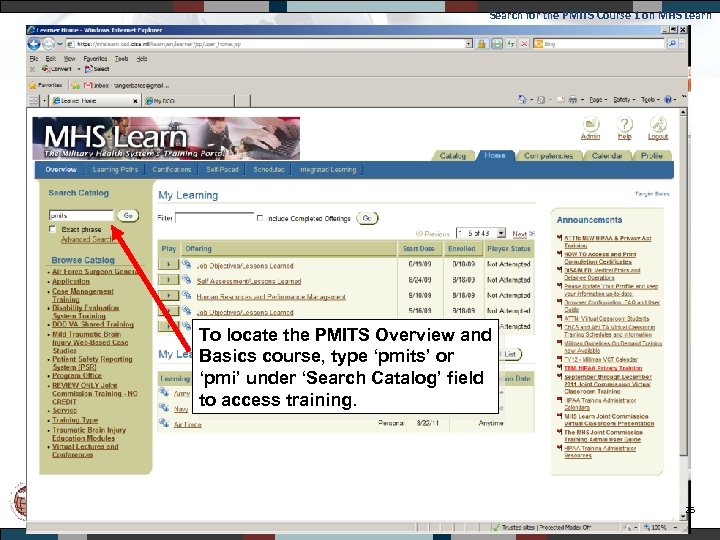720x540 pixels.
Task: Open the Self Assessment/Lessons Learned offering link
Action: point(248,281)
